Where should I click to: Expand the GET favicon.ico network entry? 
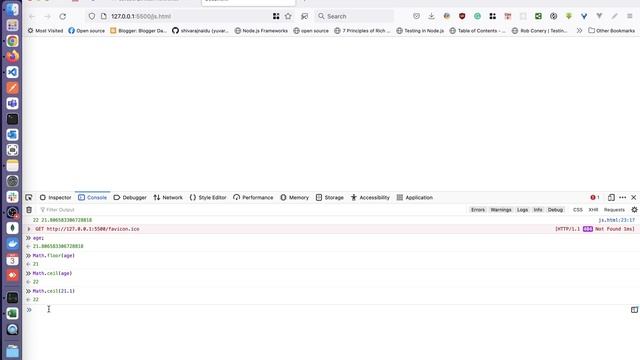[x=29, y=229]
